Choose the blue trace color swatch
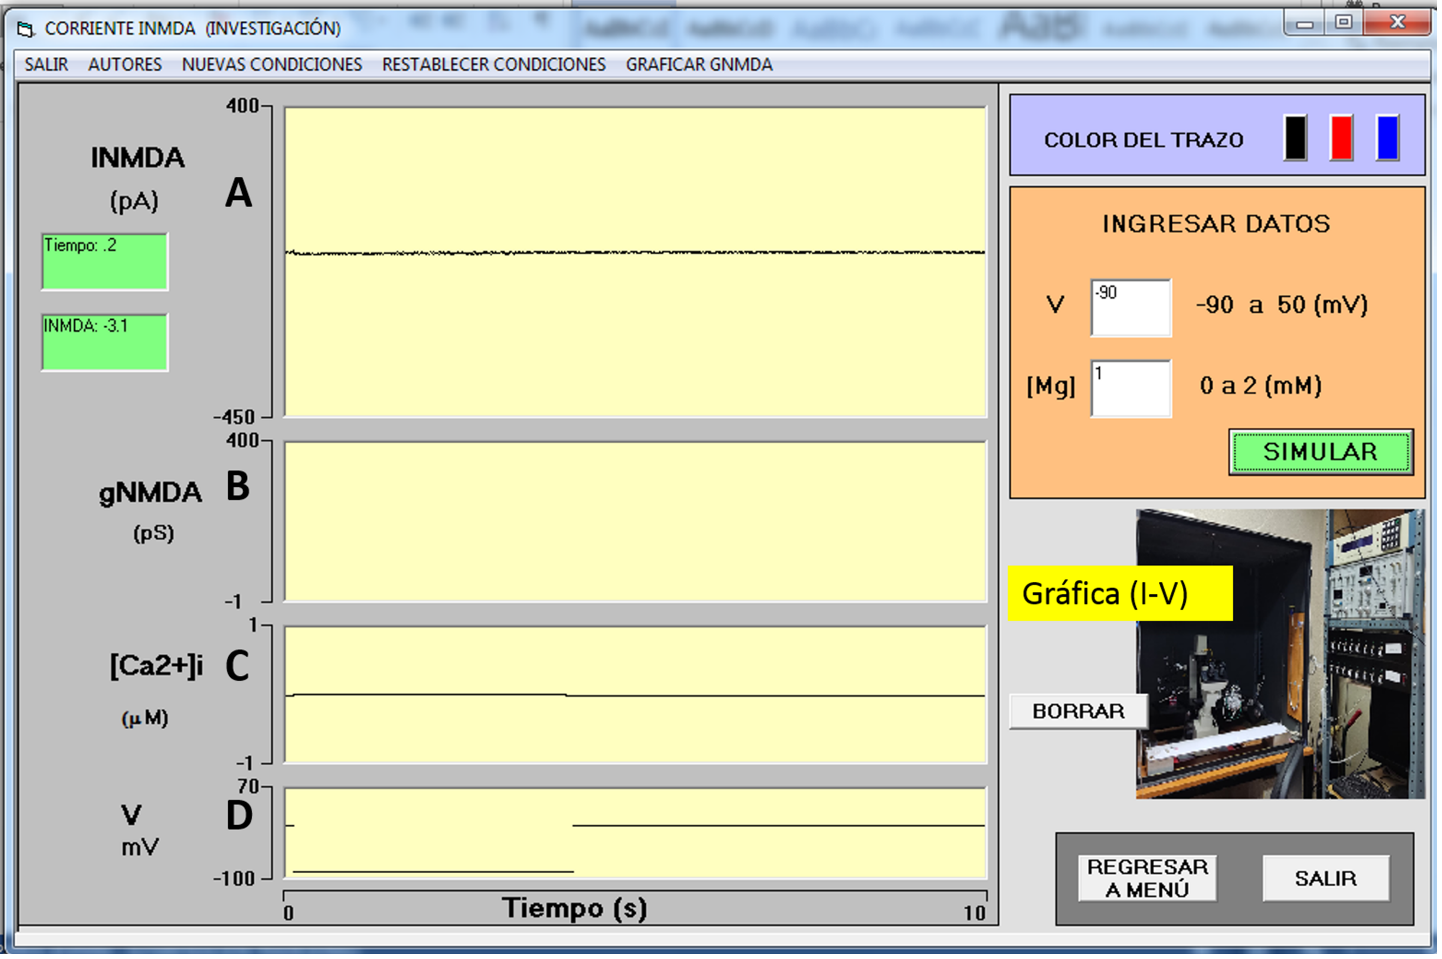1442x959 pixels. (1387, 138)
